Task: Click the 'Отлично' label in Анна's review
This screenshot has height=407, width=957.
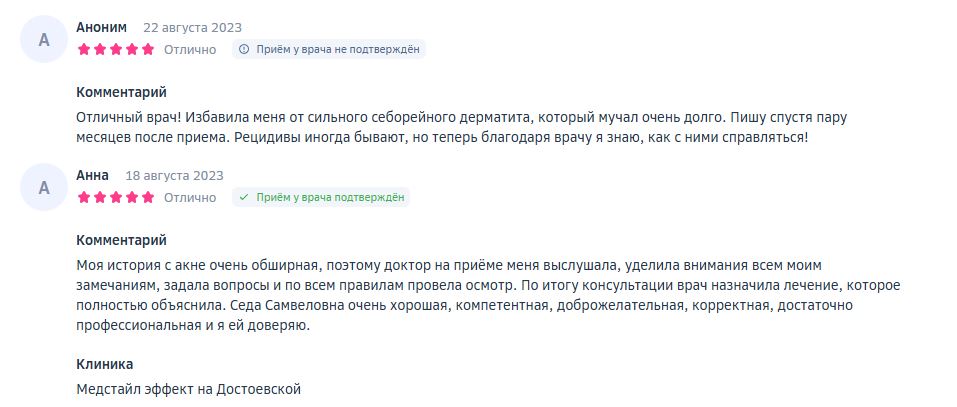Action: [190, 197]
